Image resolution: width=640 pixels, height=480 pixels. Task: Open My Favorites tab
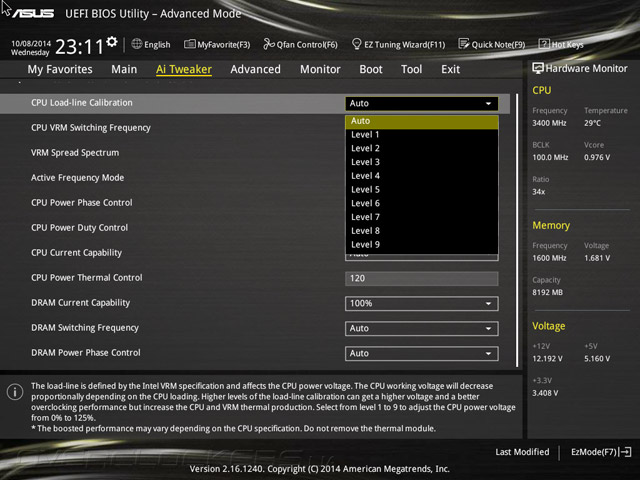click(x=60, y=69)
